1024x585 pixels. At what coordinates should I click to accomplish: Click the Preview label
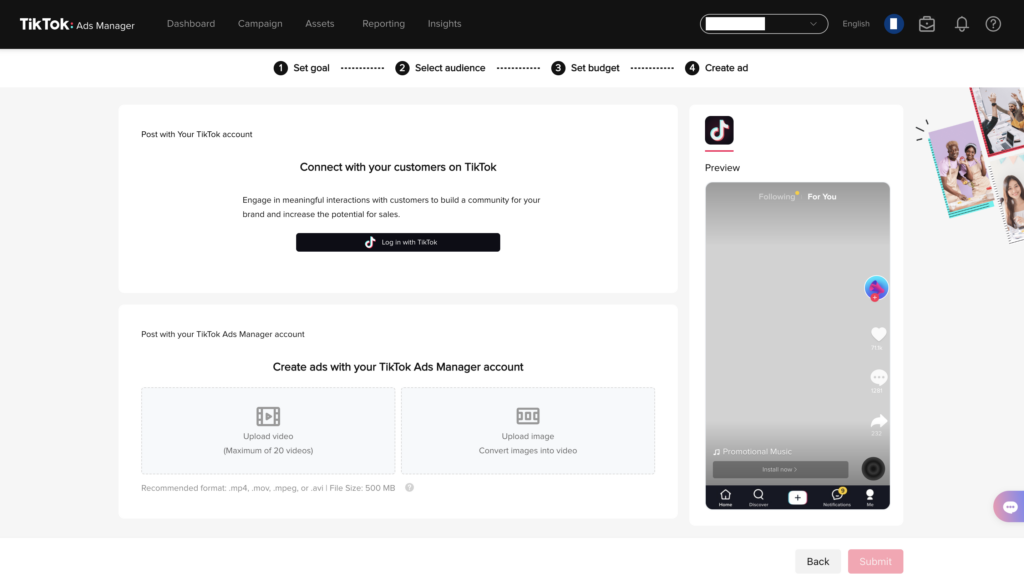722,168
